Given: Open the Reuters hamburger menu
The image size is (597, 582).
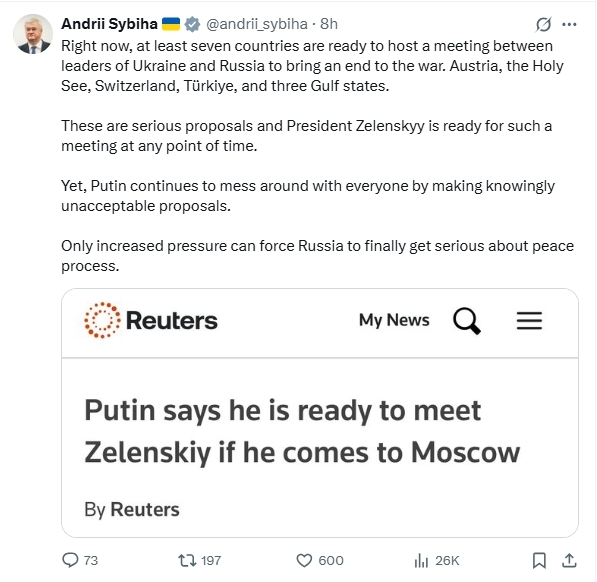Looking at the screenshot, I should (x=529, y=320).
